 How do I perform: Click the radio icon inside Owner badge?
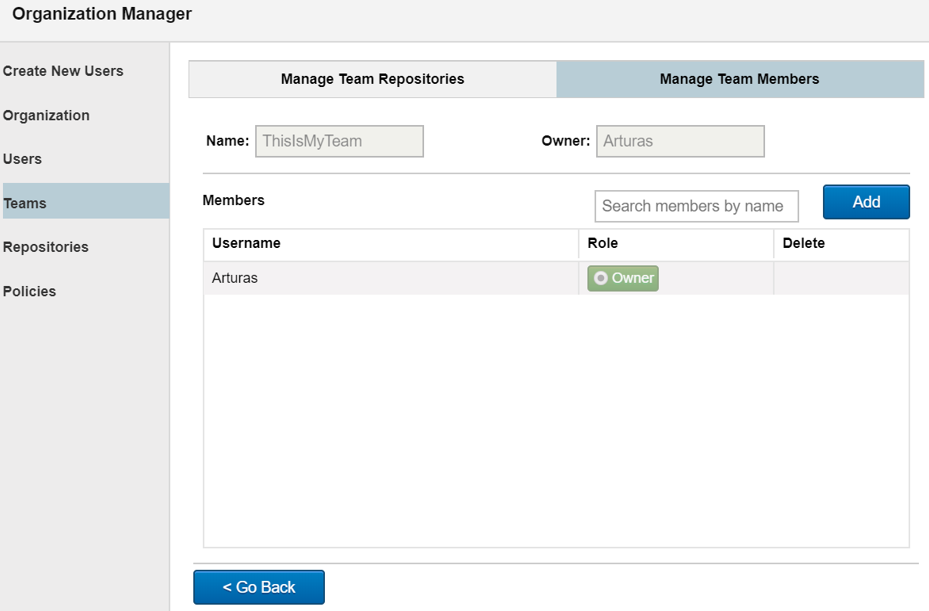[x=600, y=278]
